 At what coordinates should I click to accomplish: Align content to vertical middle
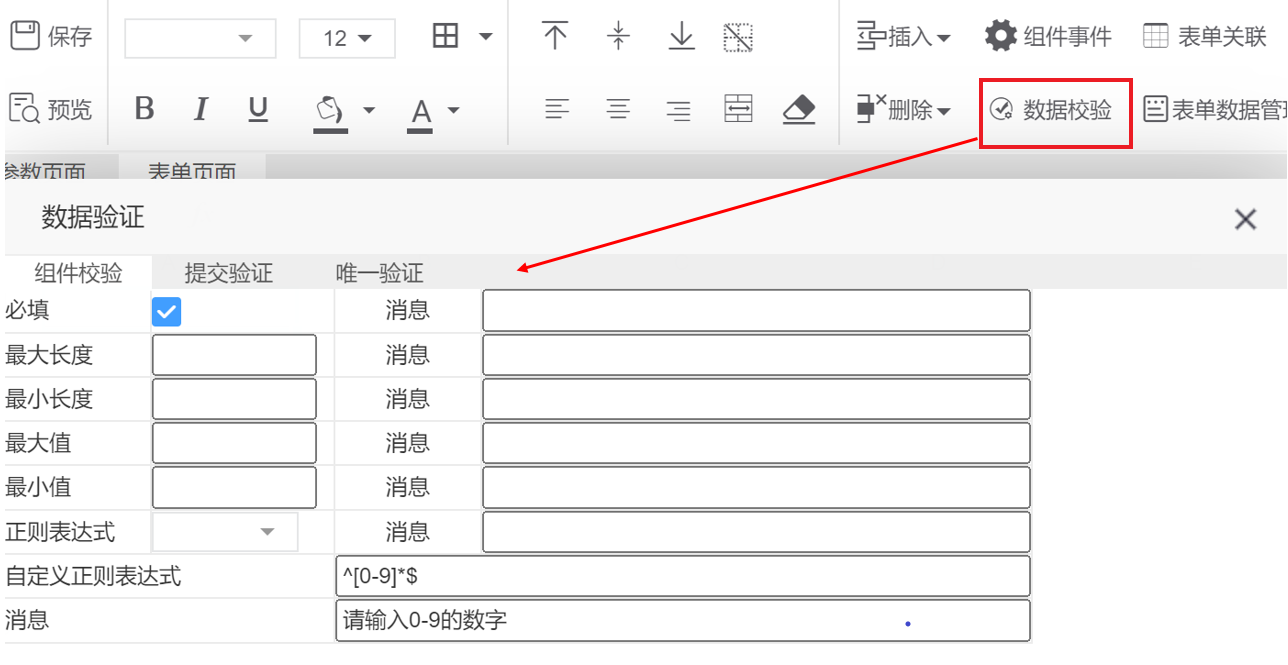[618, 37]
